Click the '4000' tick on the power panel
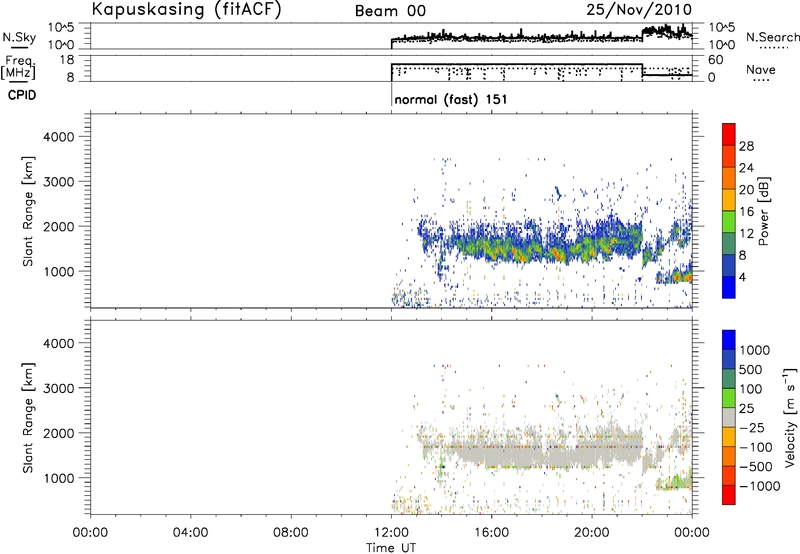 coord(59,137)
